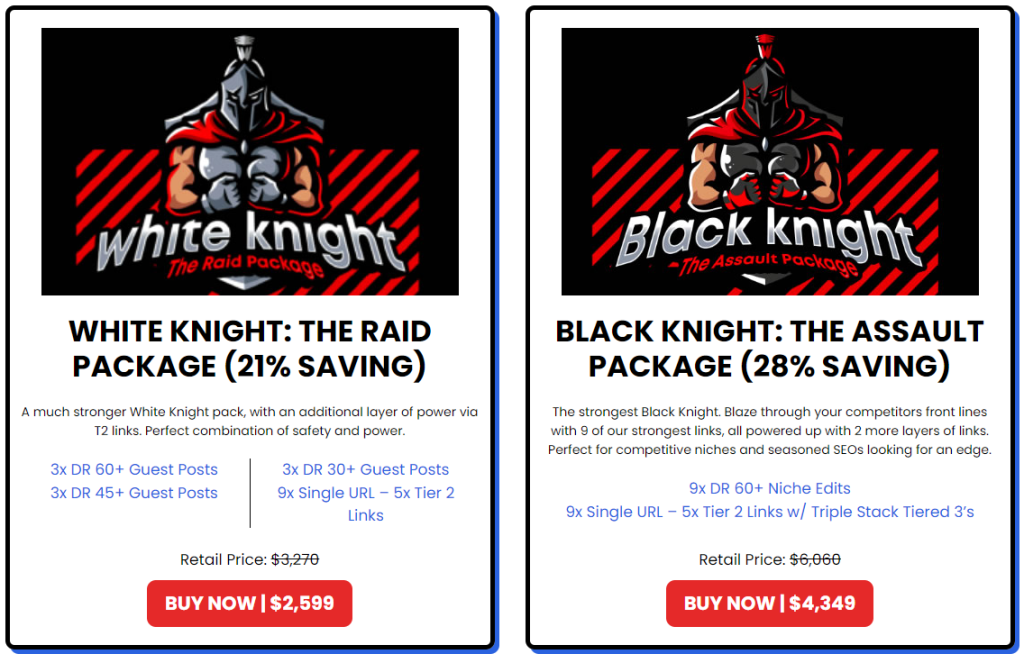Image resolution: width=1024 pixels, height=663 pixels.
Task: Follow the White Knight 9x Single URL Tier 2 link
Action: tap(365, 503)
